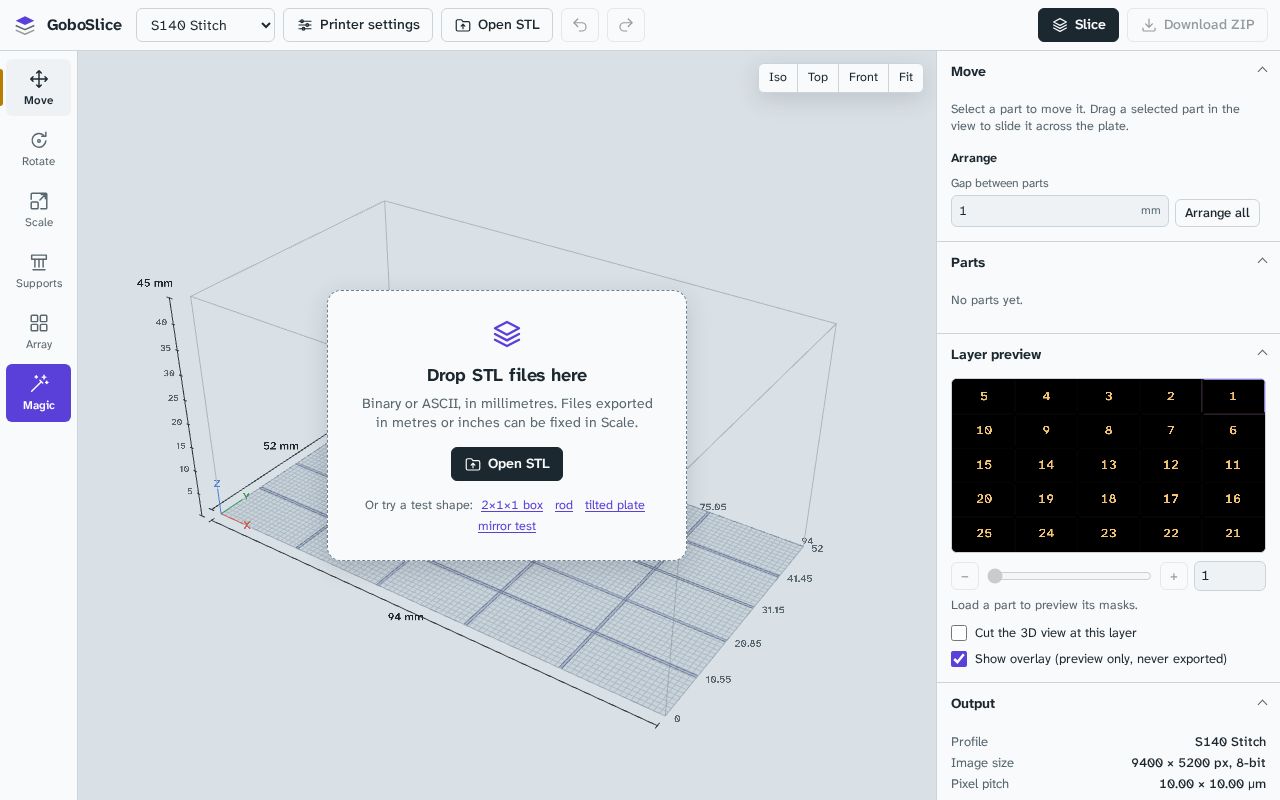Click the layer preview plus button
Screen dimensions: 1280x800
coord(1173,576)
